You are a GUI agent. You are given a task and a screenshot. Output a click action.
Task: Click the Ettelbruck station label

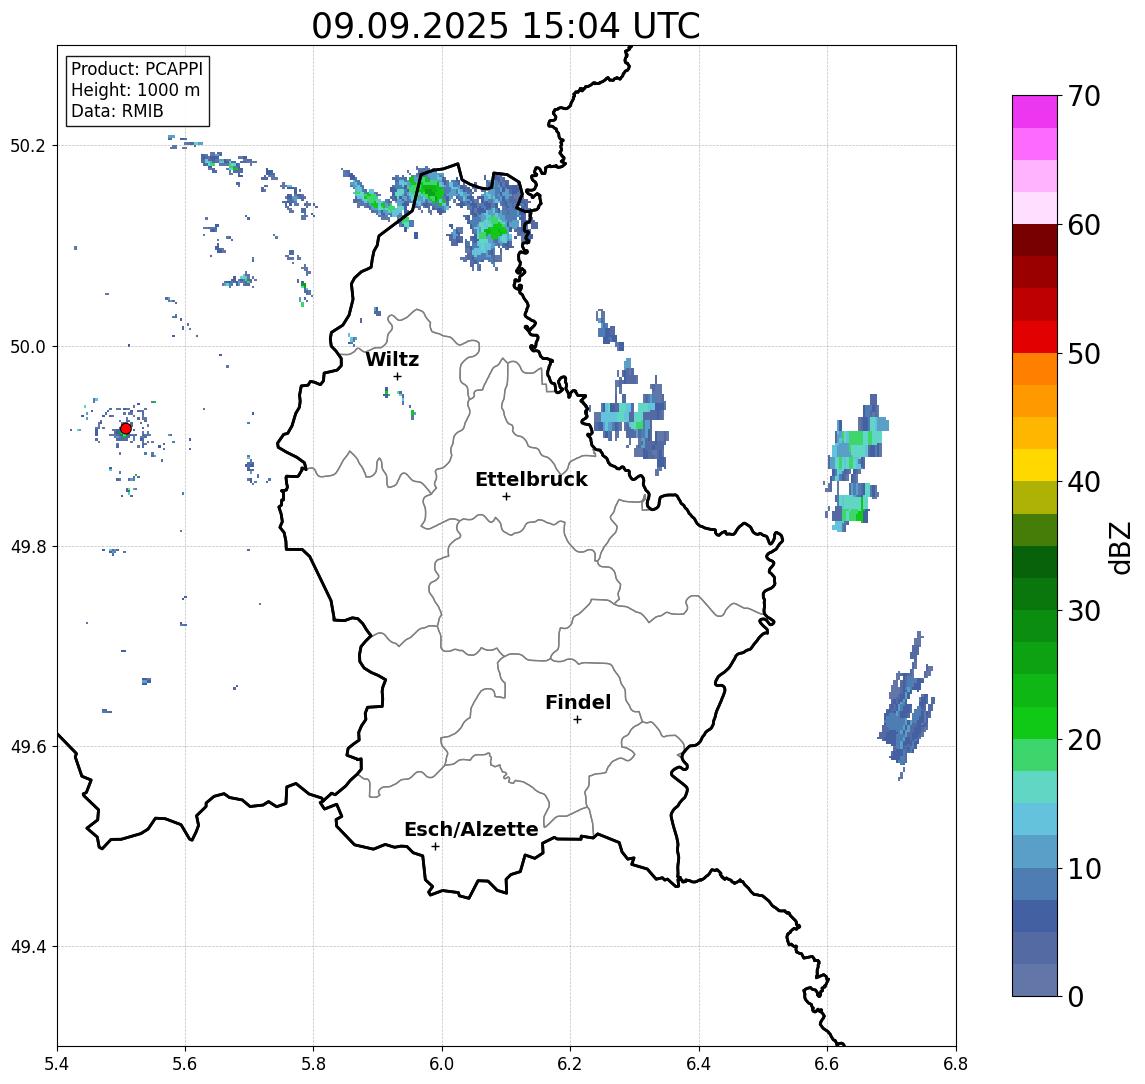click(531, 479)
